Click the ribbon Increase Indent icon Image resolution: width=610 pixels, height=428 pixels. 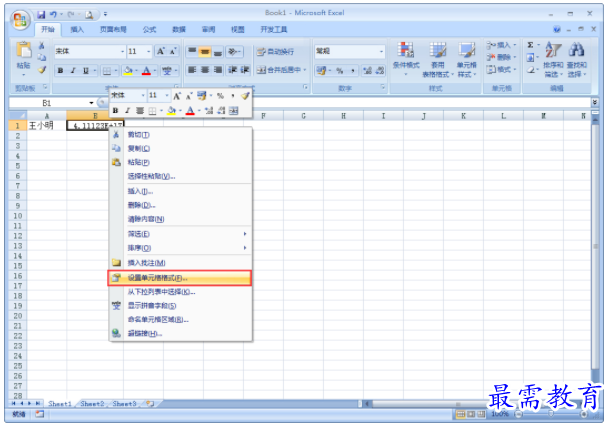245,70
